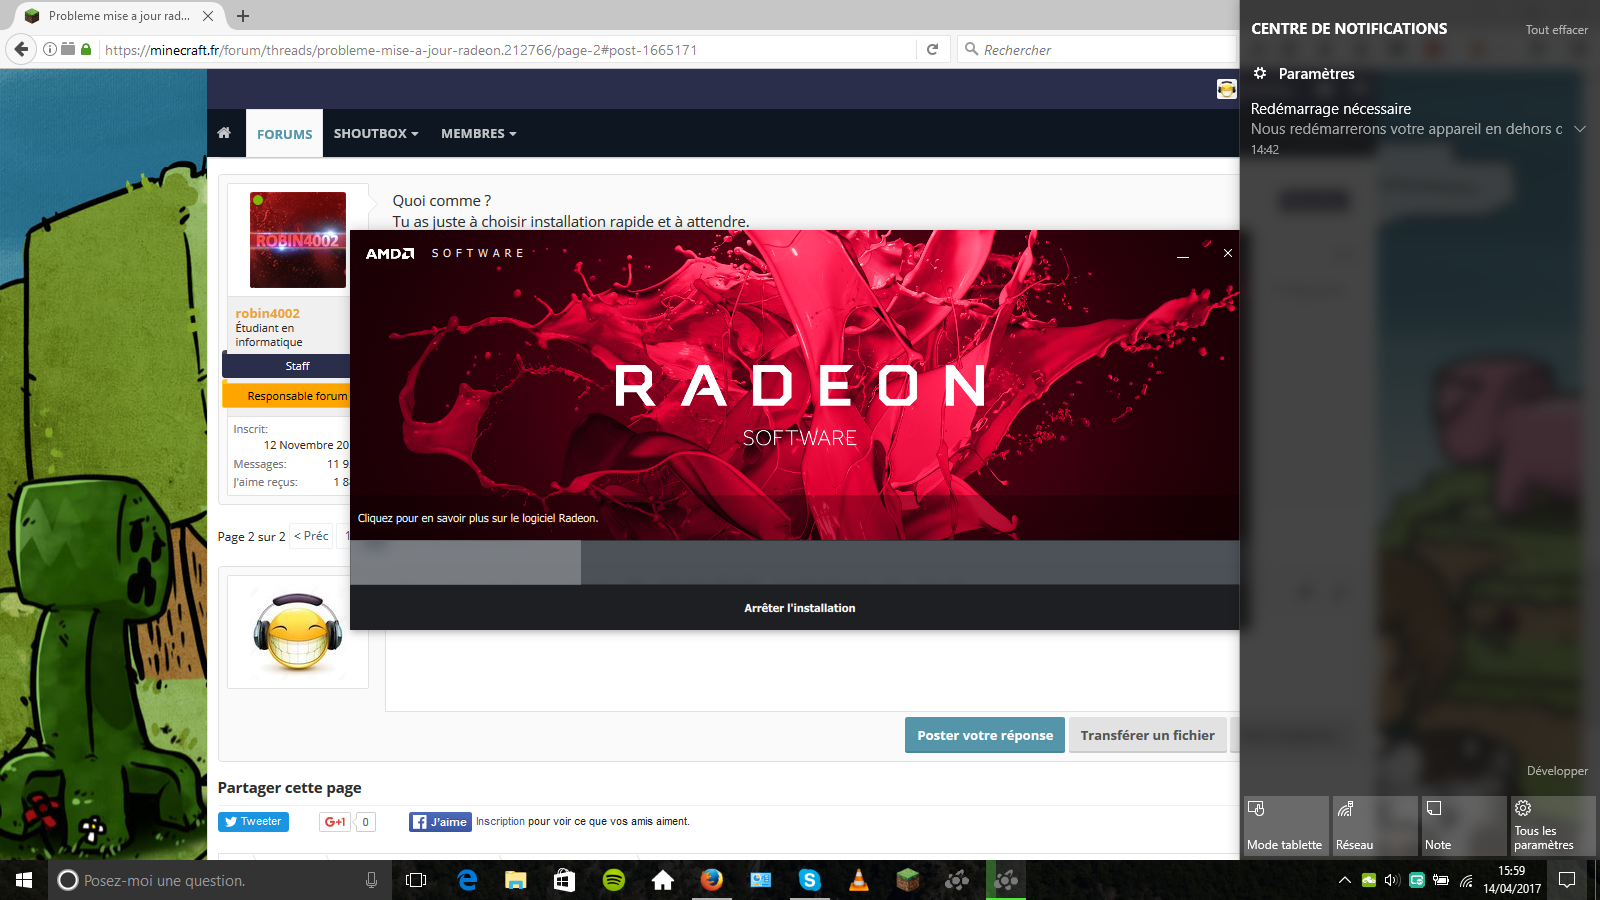Click Transférer un fichier button
Screen dimensions: 1600x900
click(x=1147, y=735)
